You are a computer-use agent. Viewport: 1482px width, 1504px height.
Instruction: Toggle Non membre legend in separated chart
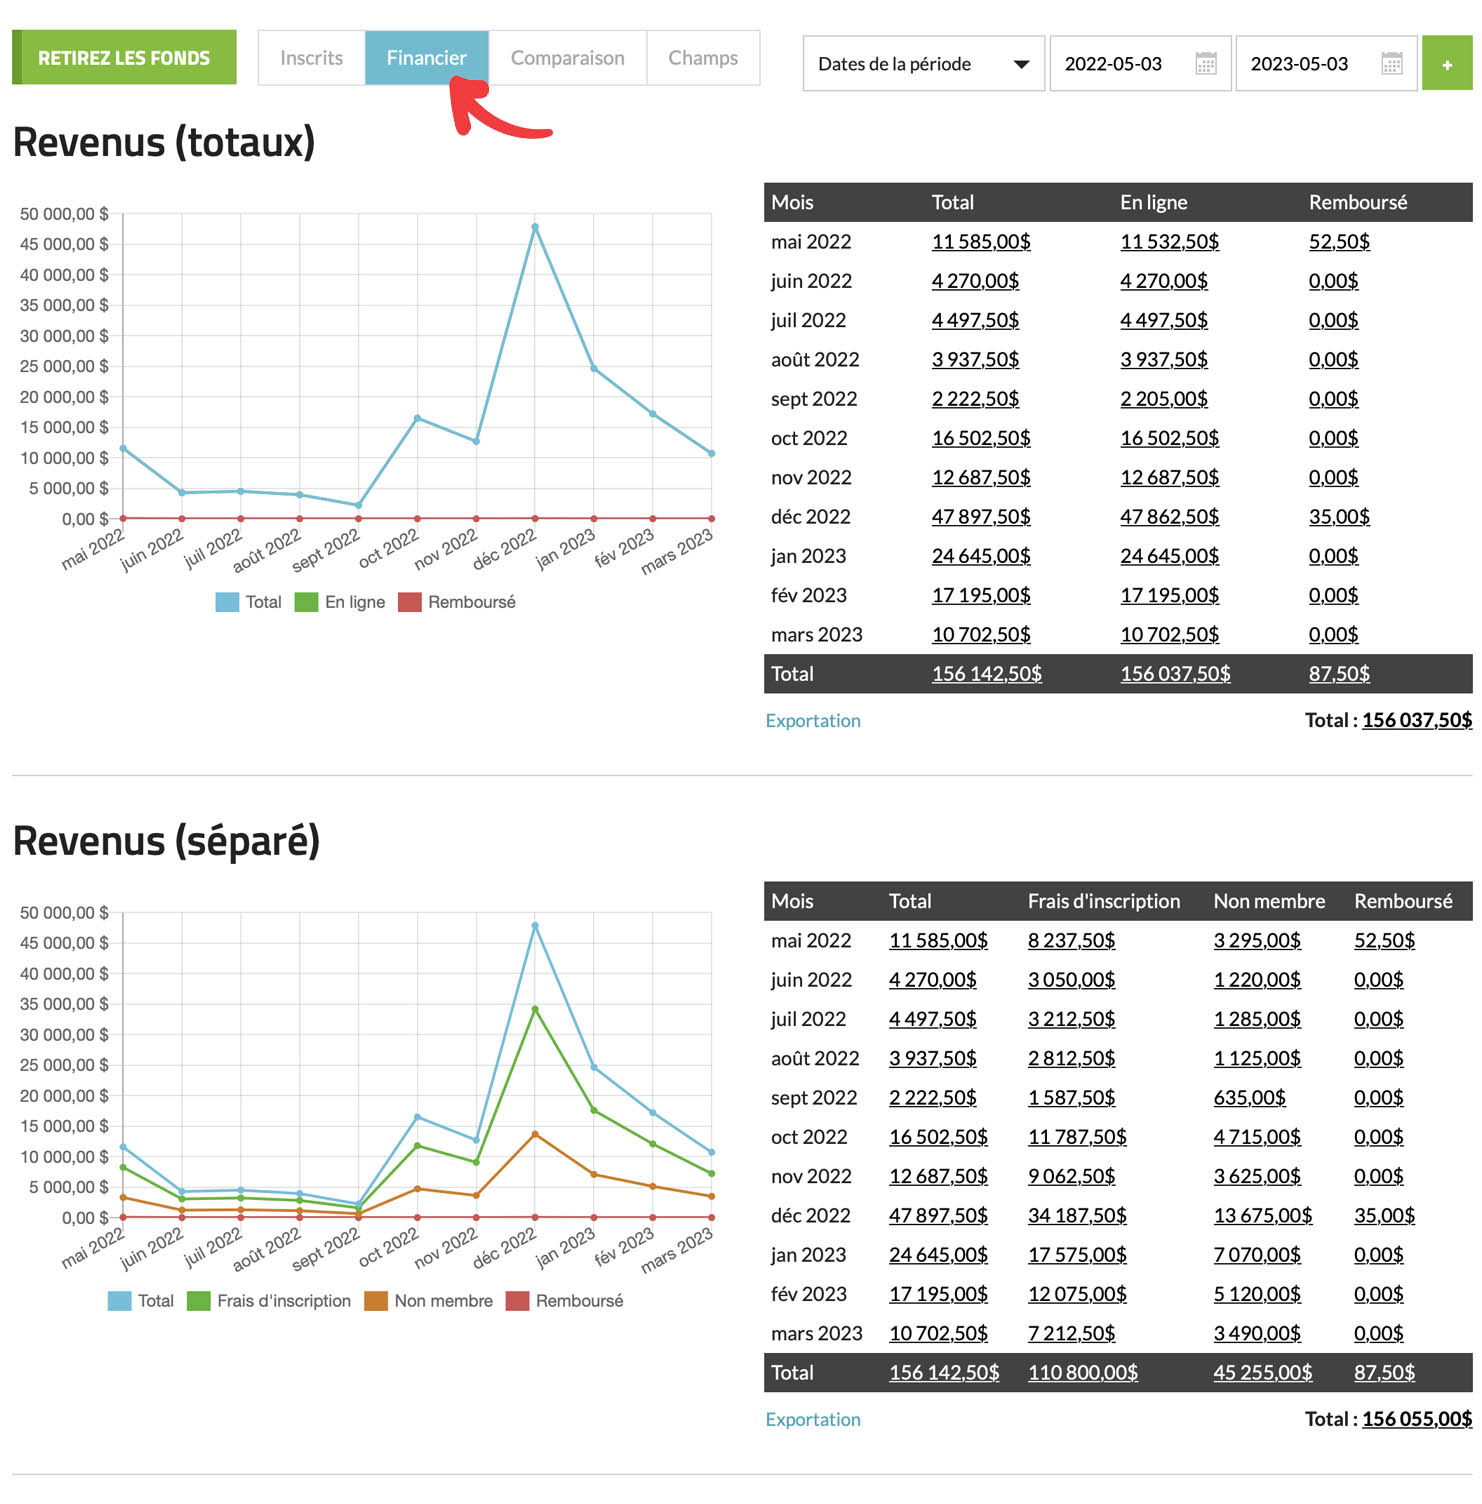click(x=429, y=1301)
